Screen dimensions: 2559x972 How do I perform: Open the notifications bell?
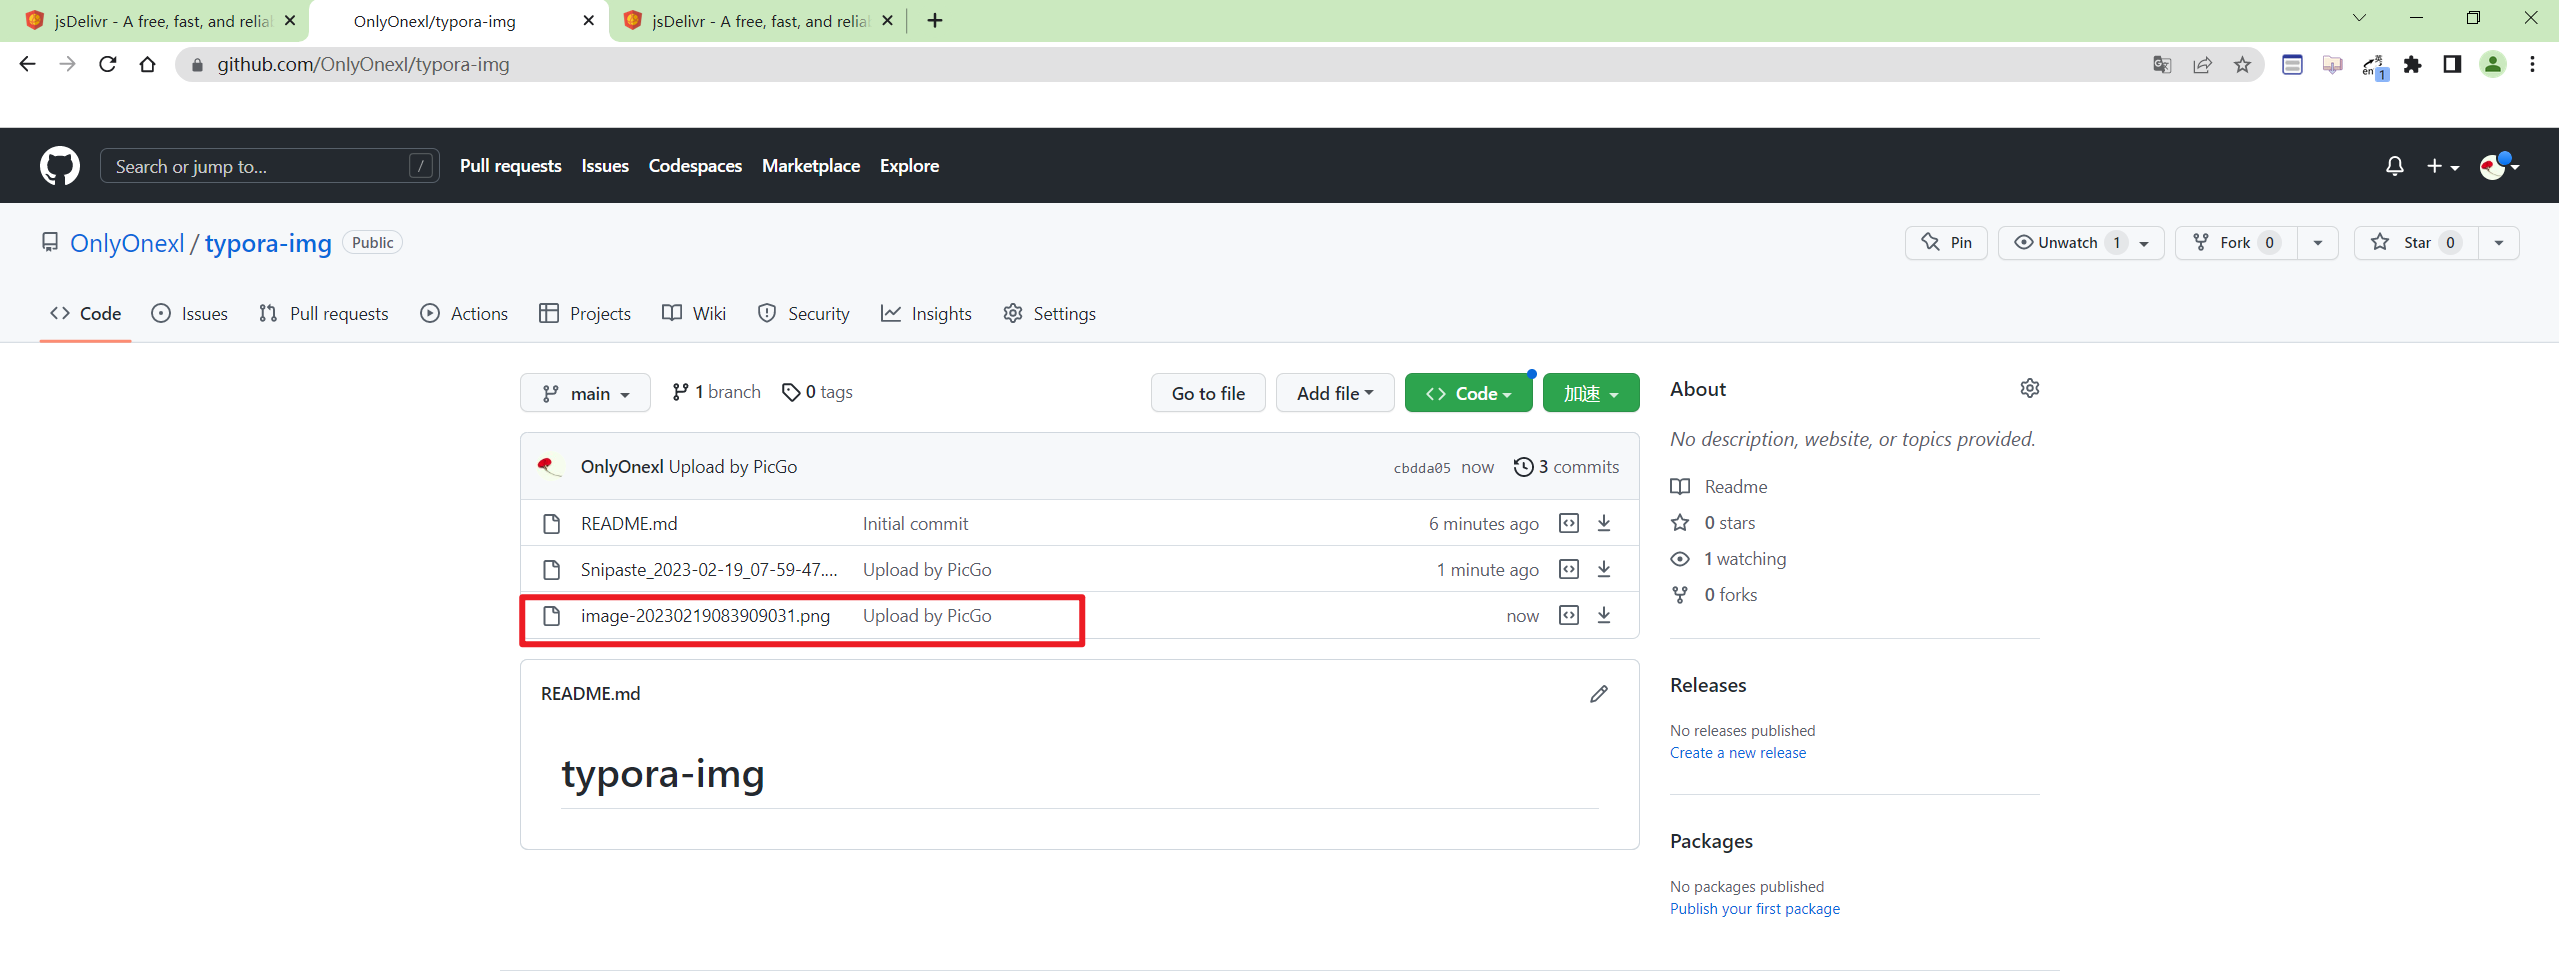(x=2394, y=166)
